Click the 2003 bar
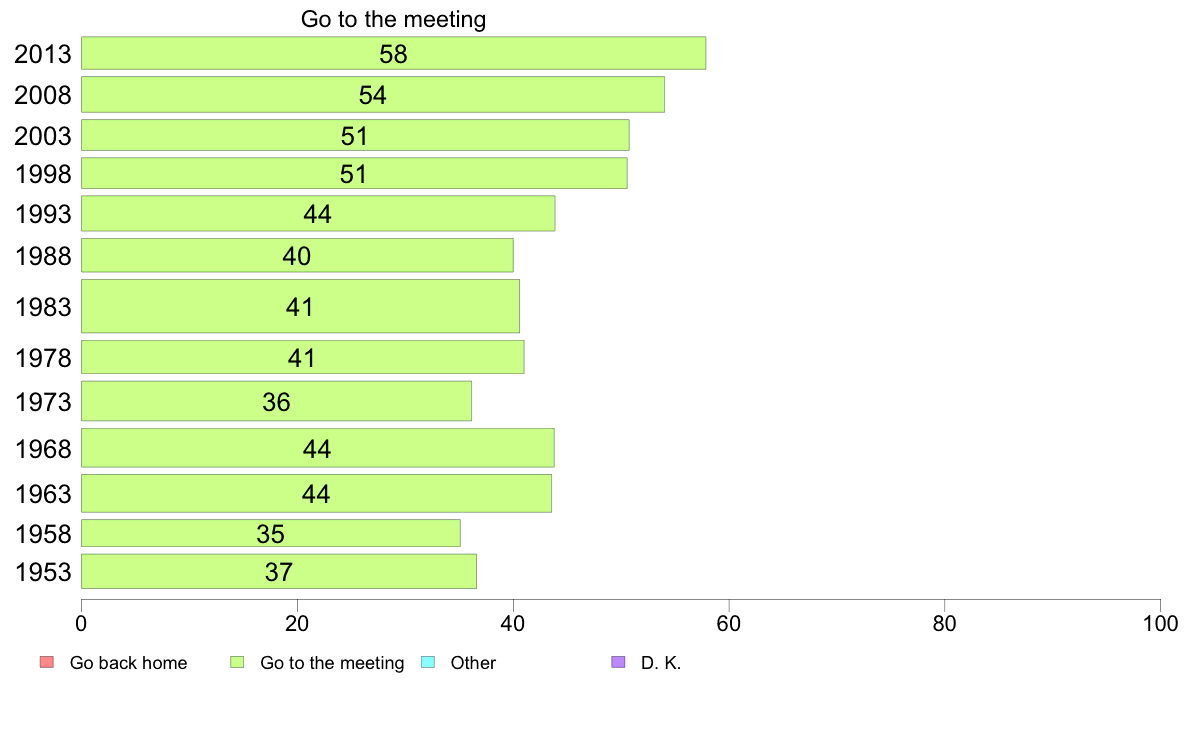 (355, 135)
